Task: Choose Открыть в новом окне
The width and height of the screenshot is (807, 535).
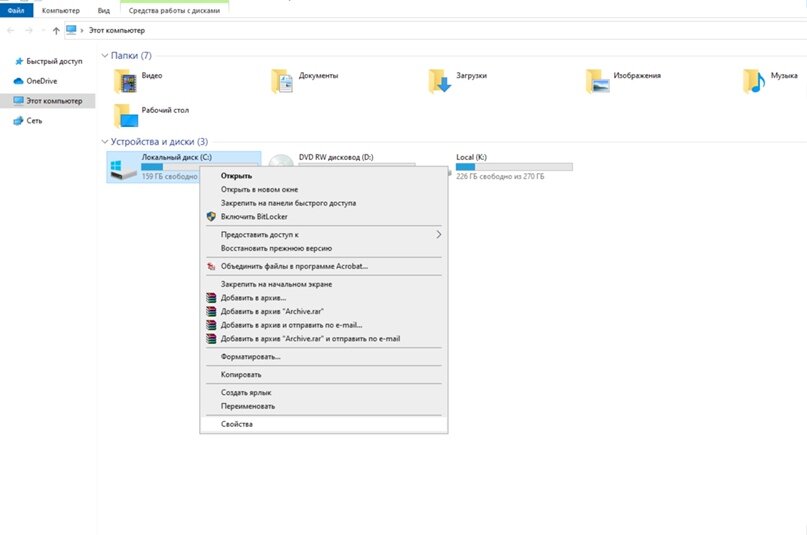Action: [x=324, y=189]
